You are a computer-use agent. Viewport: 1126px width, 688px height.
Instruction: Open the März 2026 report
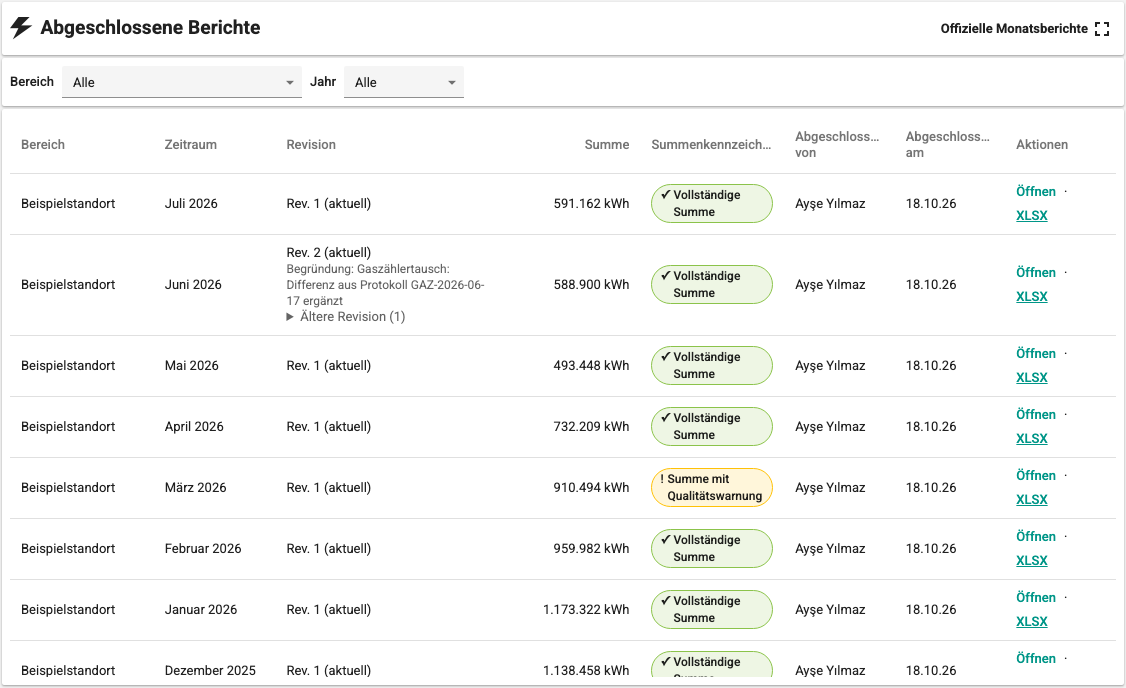pyautogui.click(x=1036, y=476)
